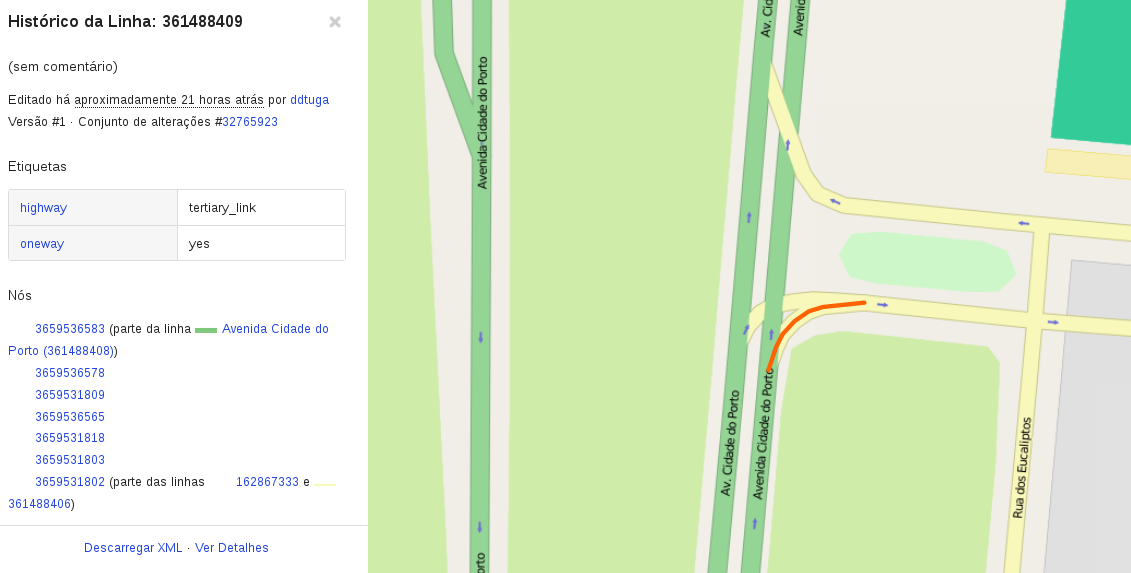Click the Rua dos Eucaliptos road label
Viewport: 1131px width, 573px height.
[x=1022, y=468]
